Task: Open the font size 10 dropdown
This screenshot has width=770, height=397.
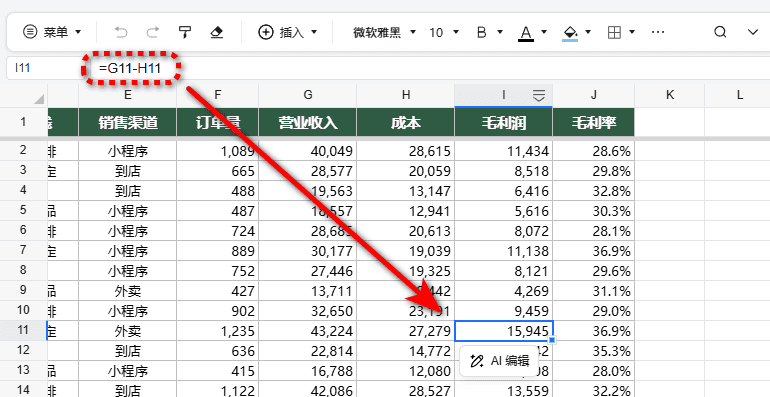Action: point(444,32)
